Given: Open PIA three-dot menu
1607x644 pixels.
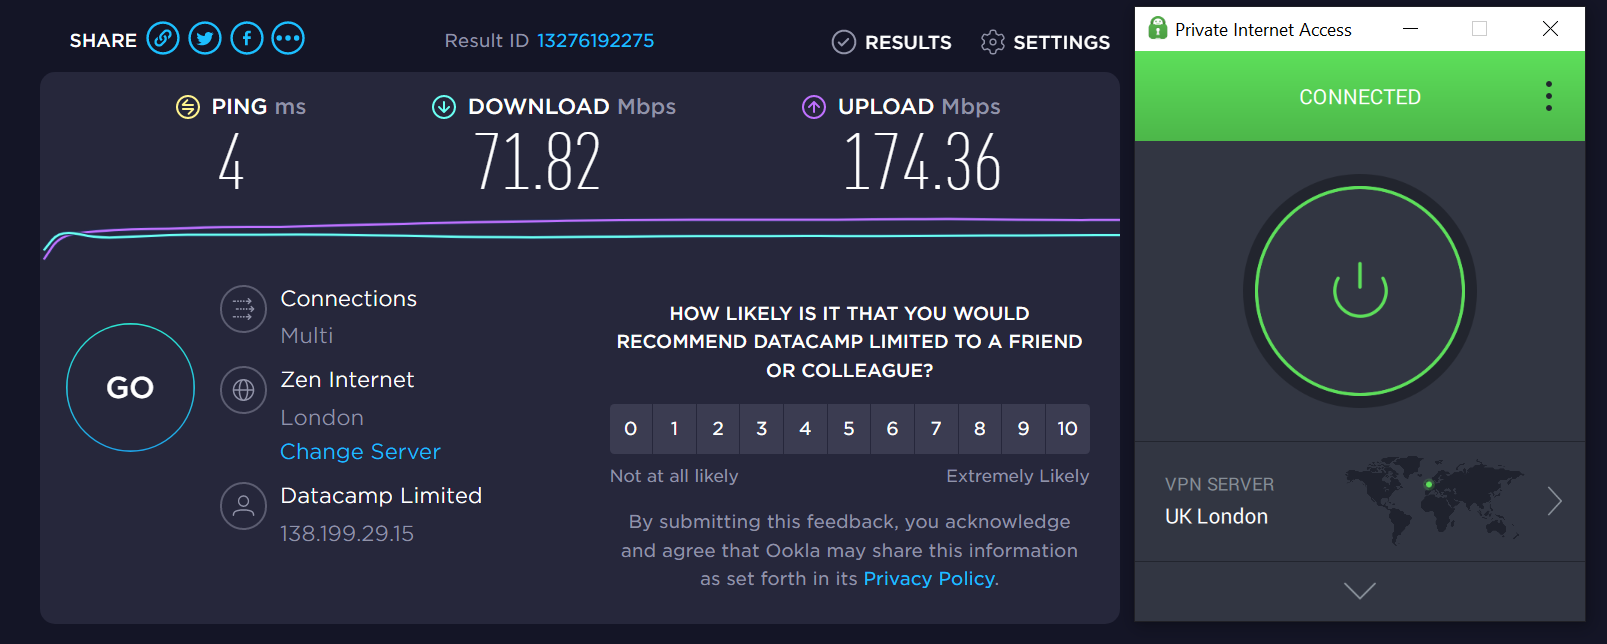Looking at the screenshot, I should (x=1549, y=96).
